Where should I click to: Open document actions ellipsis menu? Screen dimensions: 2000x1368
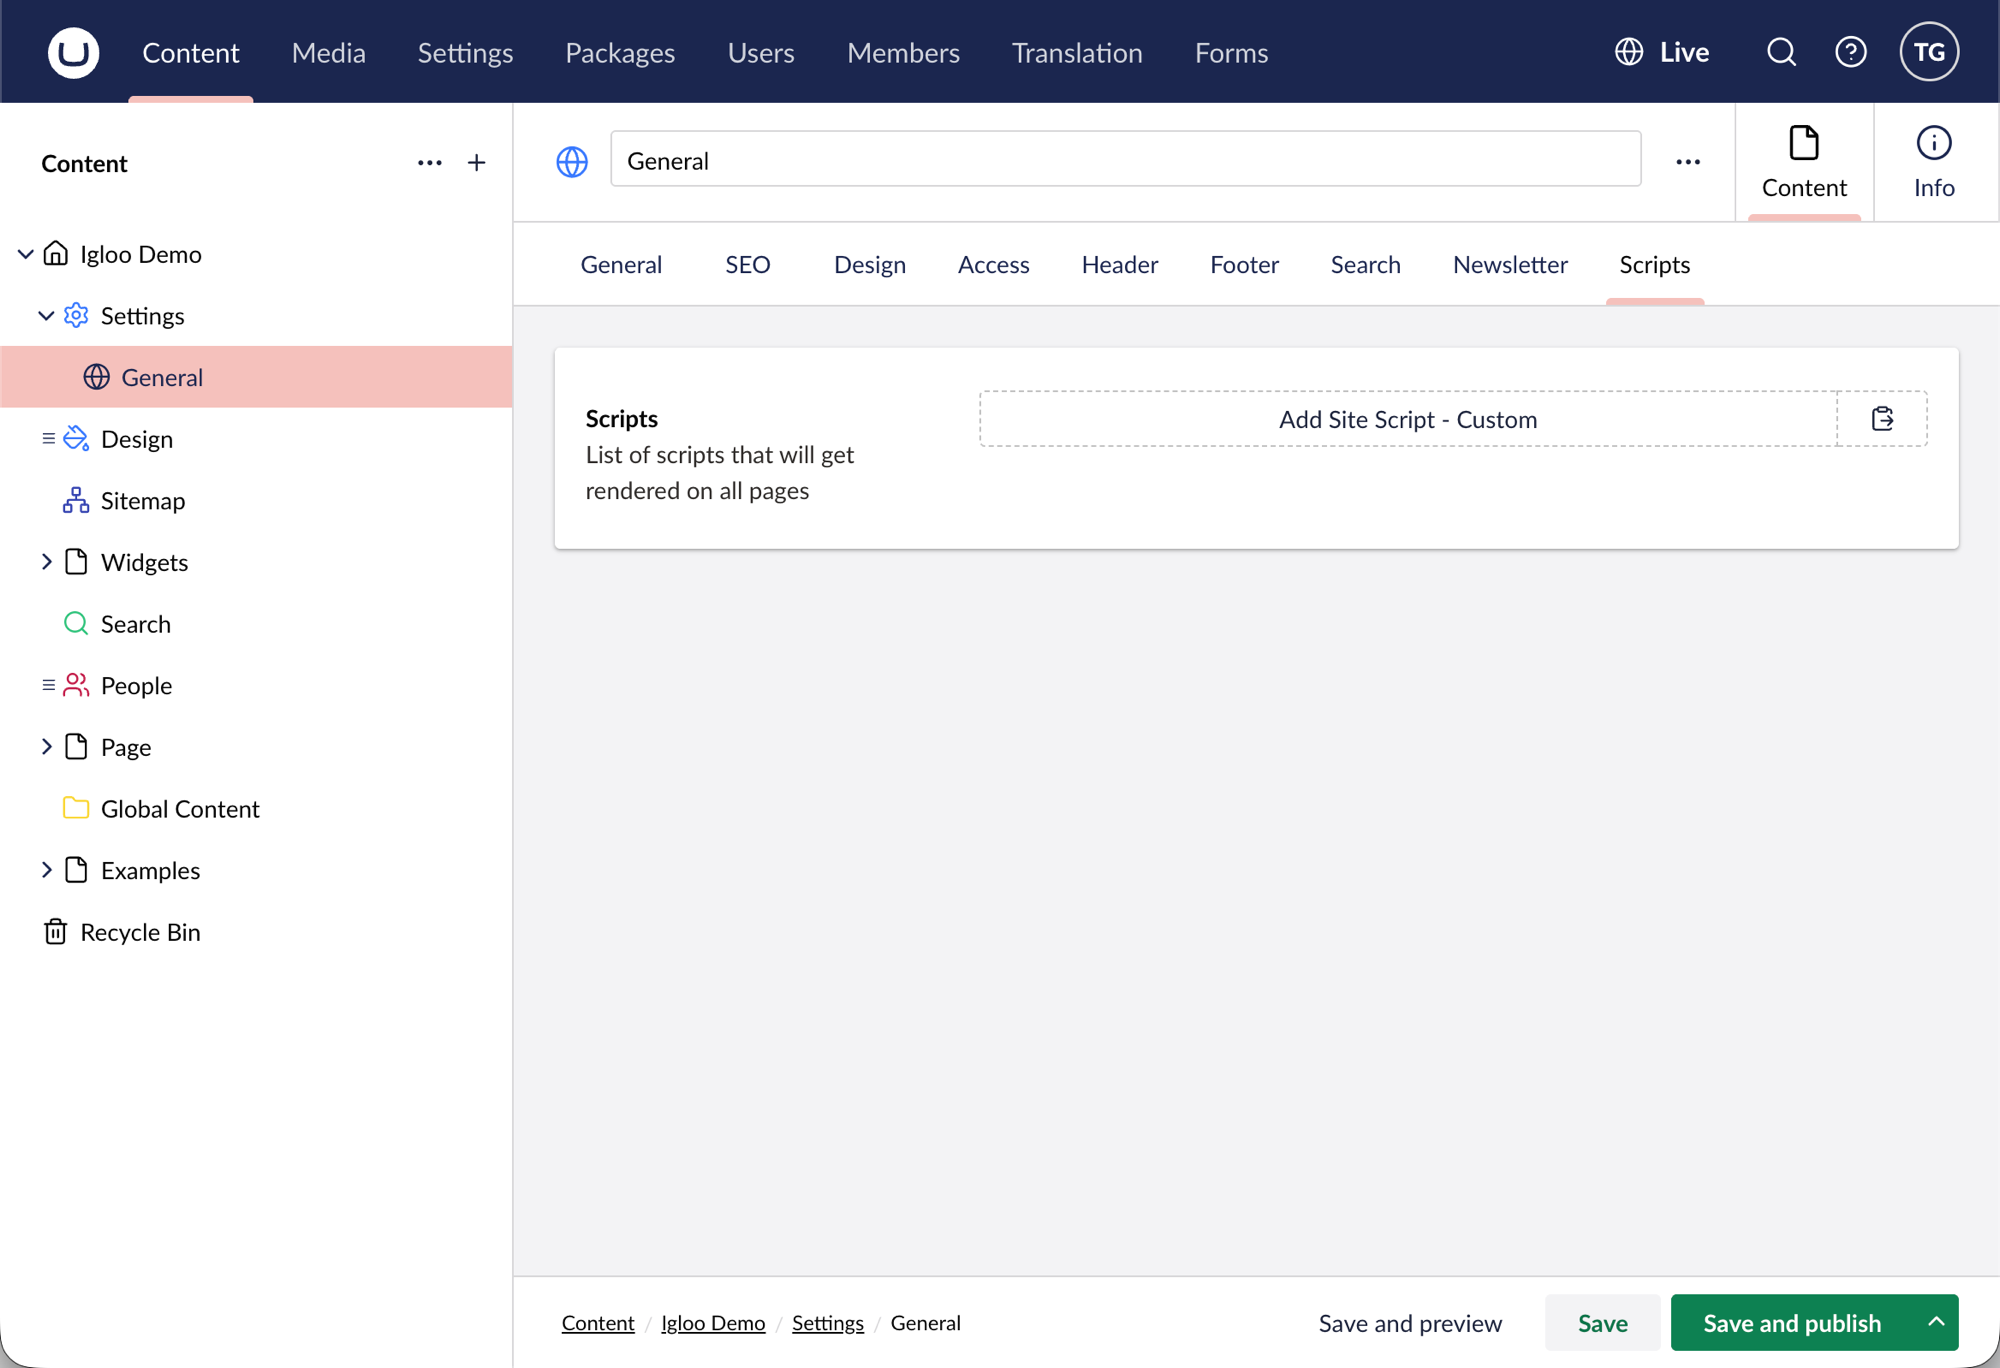(1688, 162)
